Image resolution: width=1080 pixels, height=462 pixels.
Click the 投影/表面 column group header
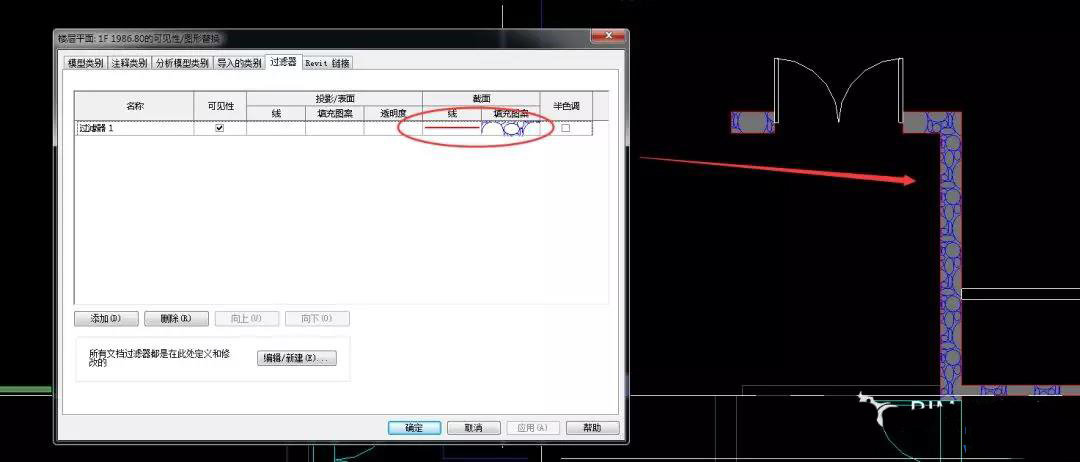coord(334,98)
